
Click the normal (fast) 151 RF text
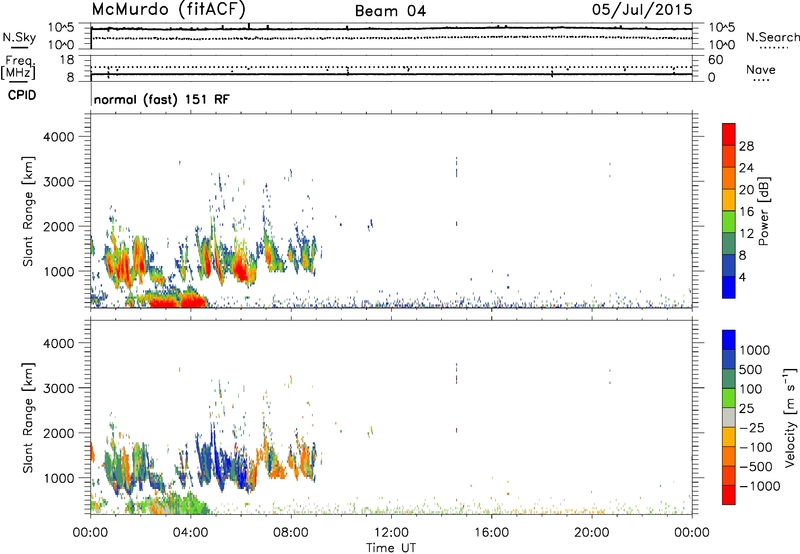[x=162, y=99]
